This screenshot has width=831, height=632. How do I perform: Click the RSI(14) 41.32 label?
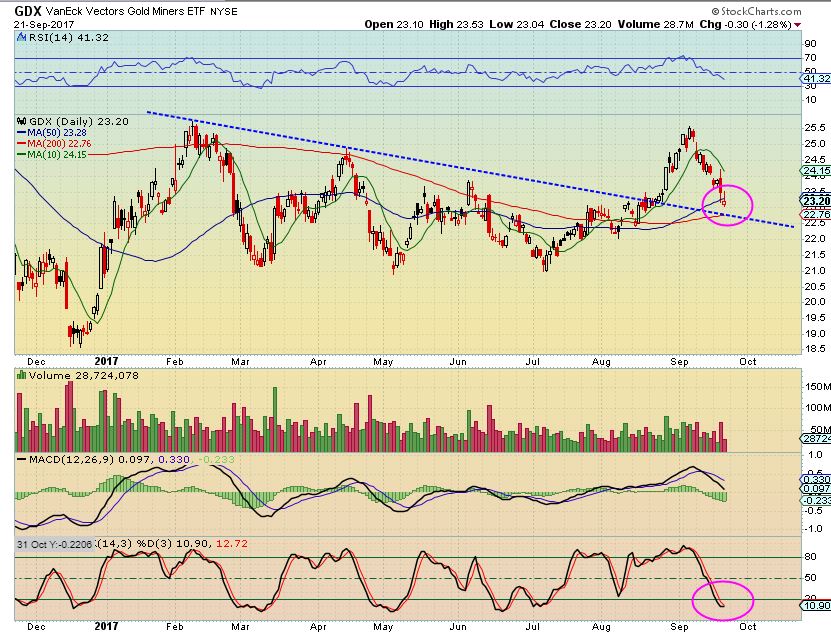(x=68, y=38)
